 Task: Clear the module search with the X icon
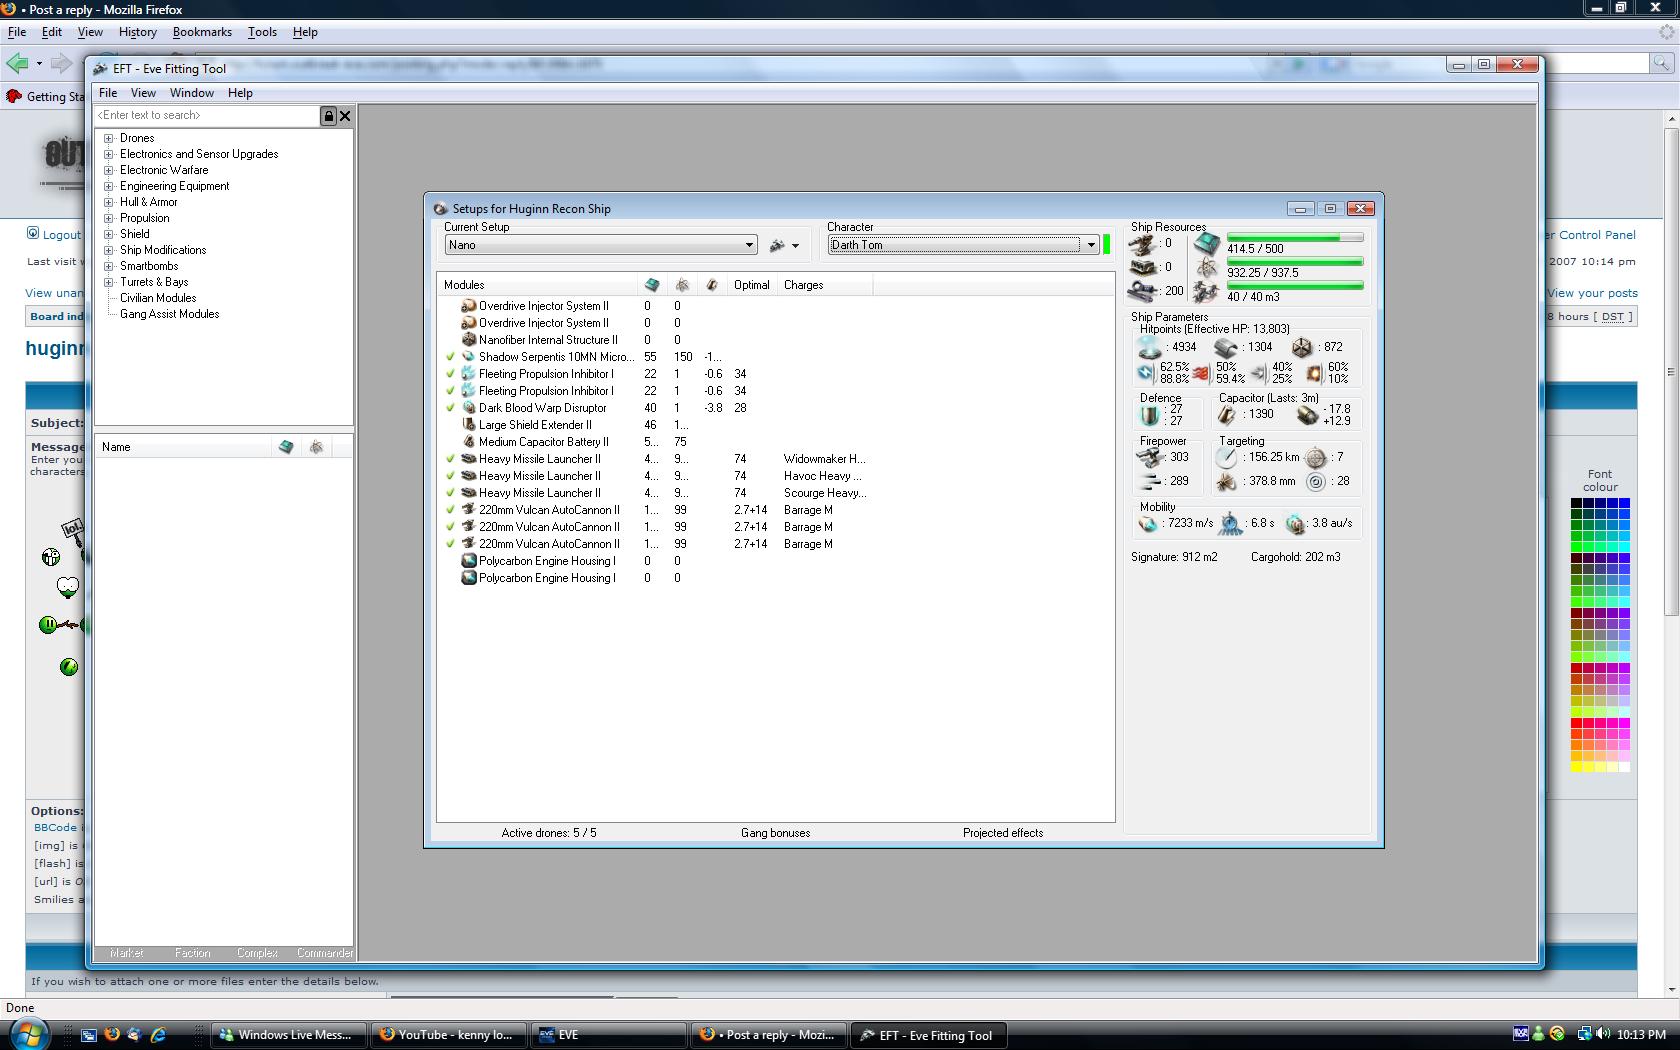point(345,116)
